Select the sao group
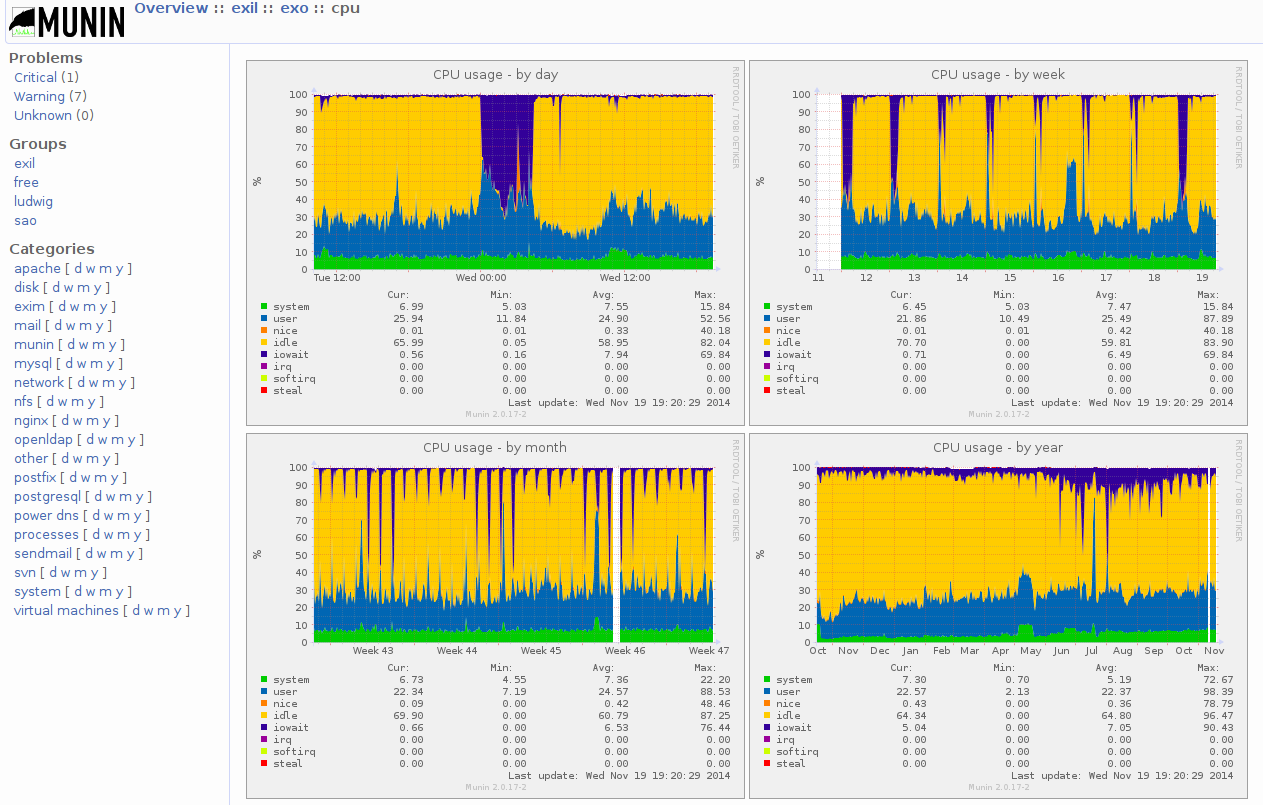 pyautogui.click(x=25, y=220)
